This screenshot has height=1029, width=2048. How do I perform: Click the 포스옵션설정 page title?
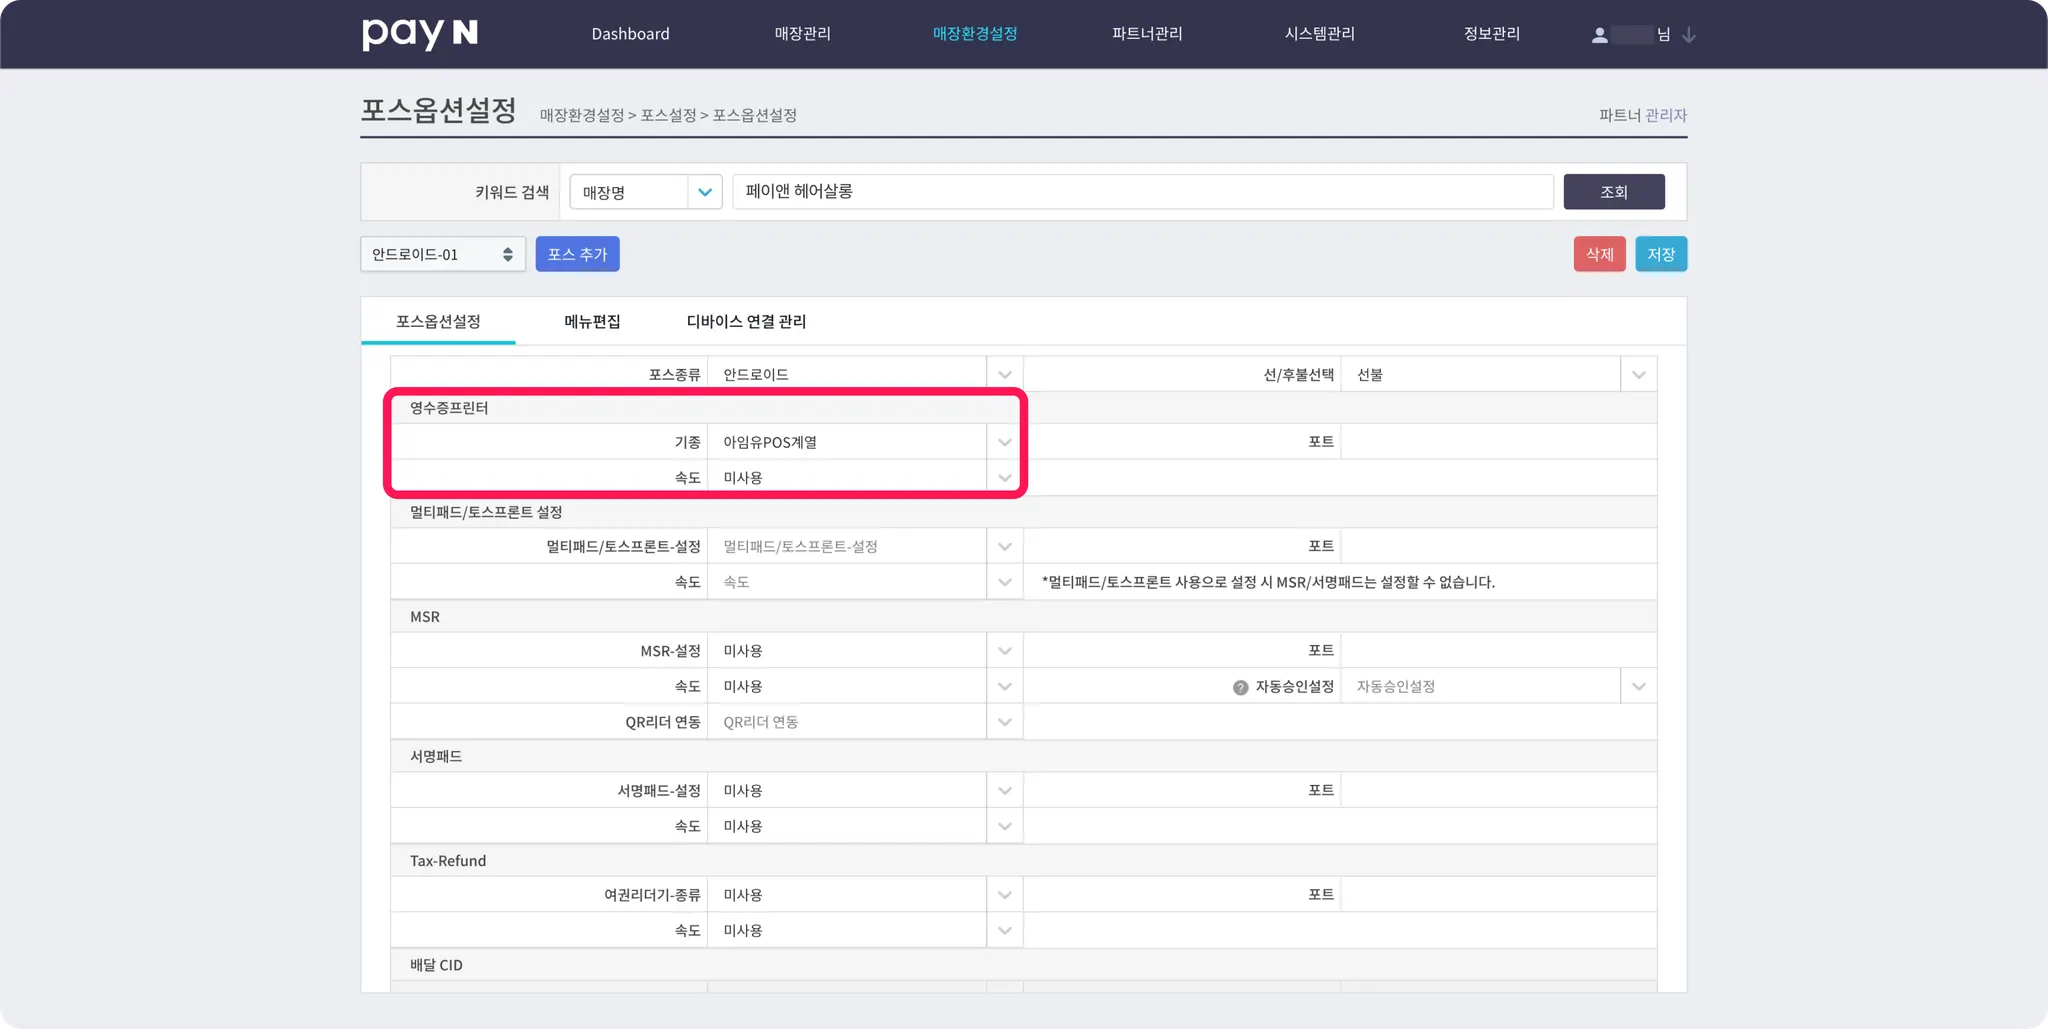(x=438, y=110)
